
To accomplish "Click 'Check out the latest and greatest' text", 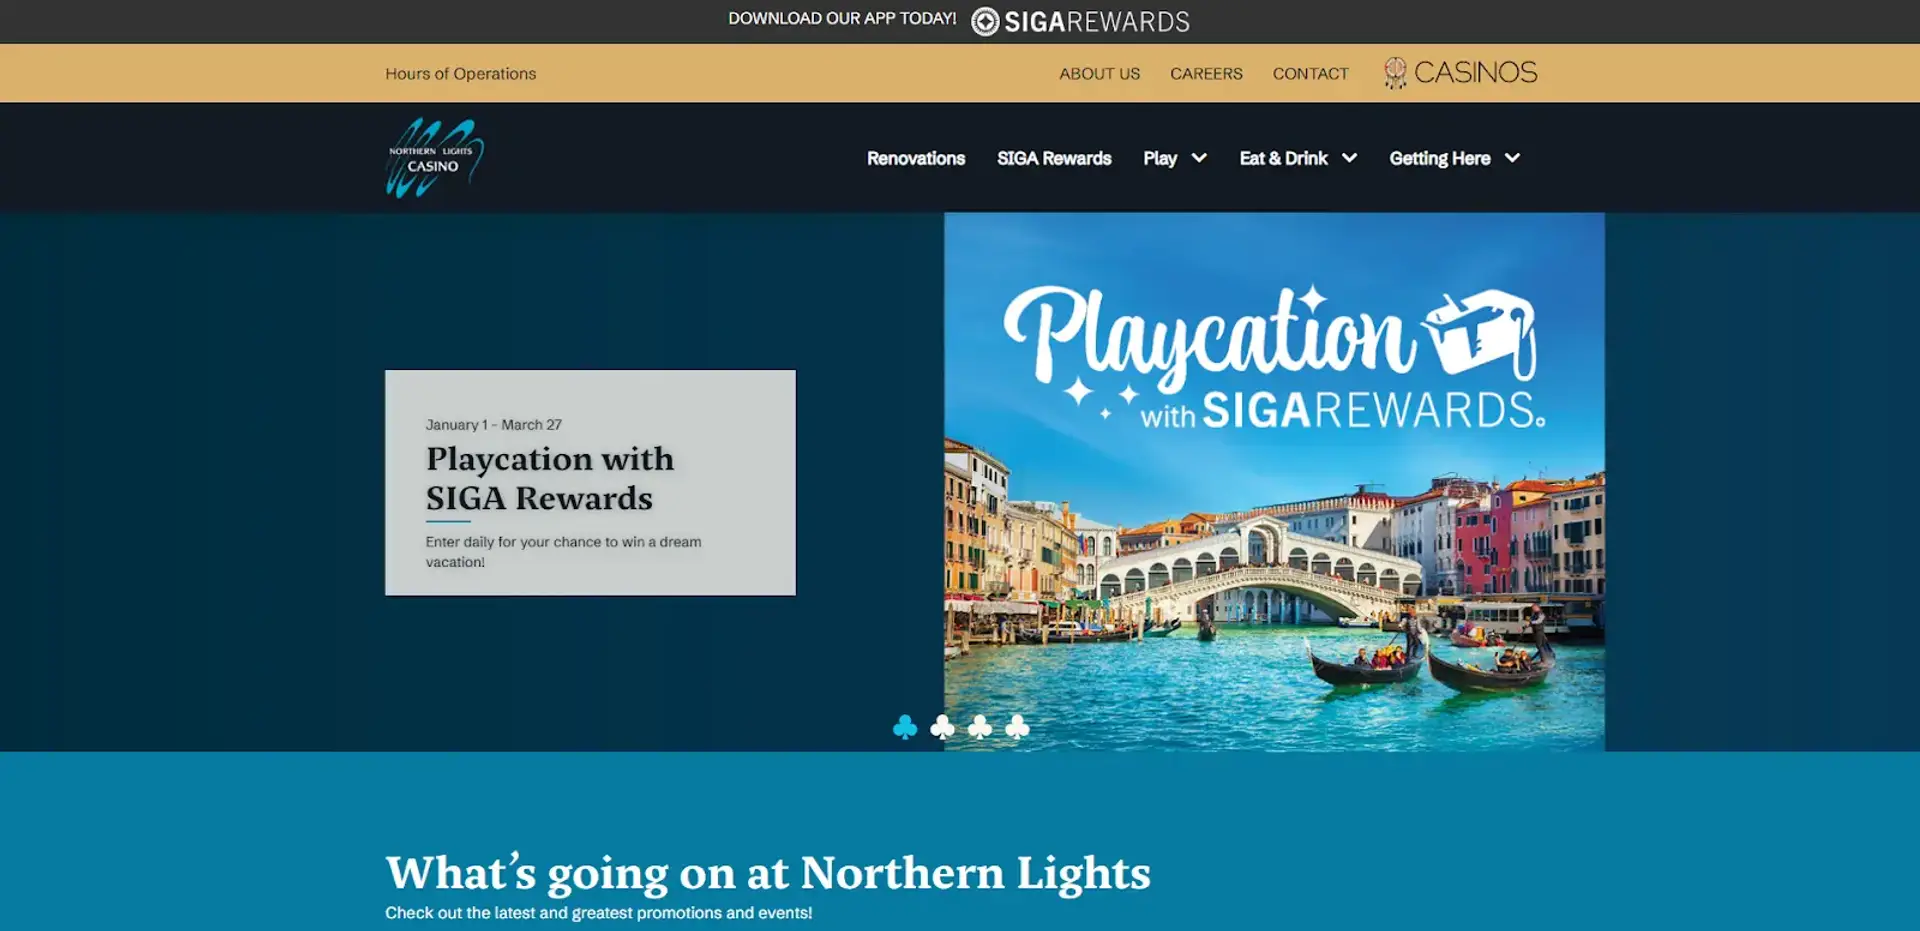I will (598, 913).
